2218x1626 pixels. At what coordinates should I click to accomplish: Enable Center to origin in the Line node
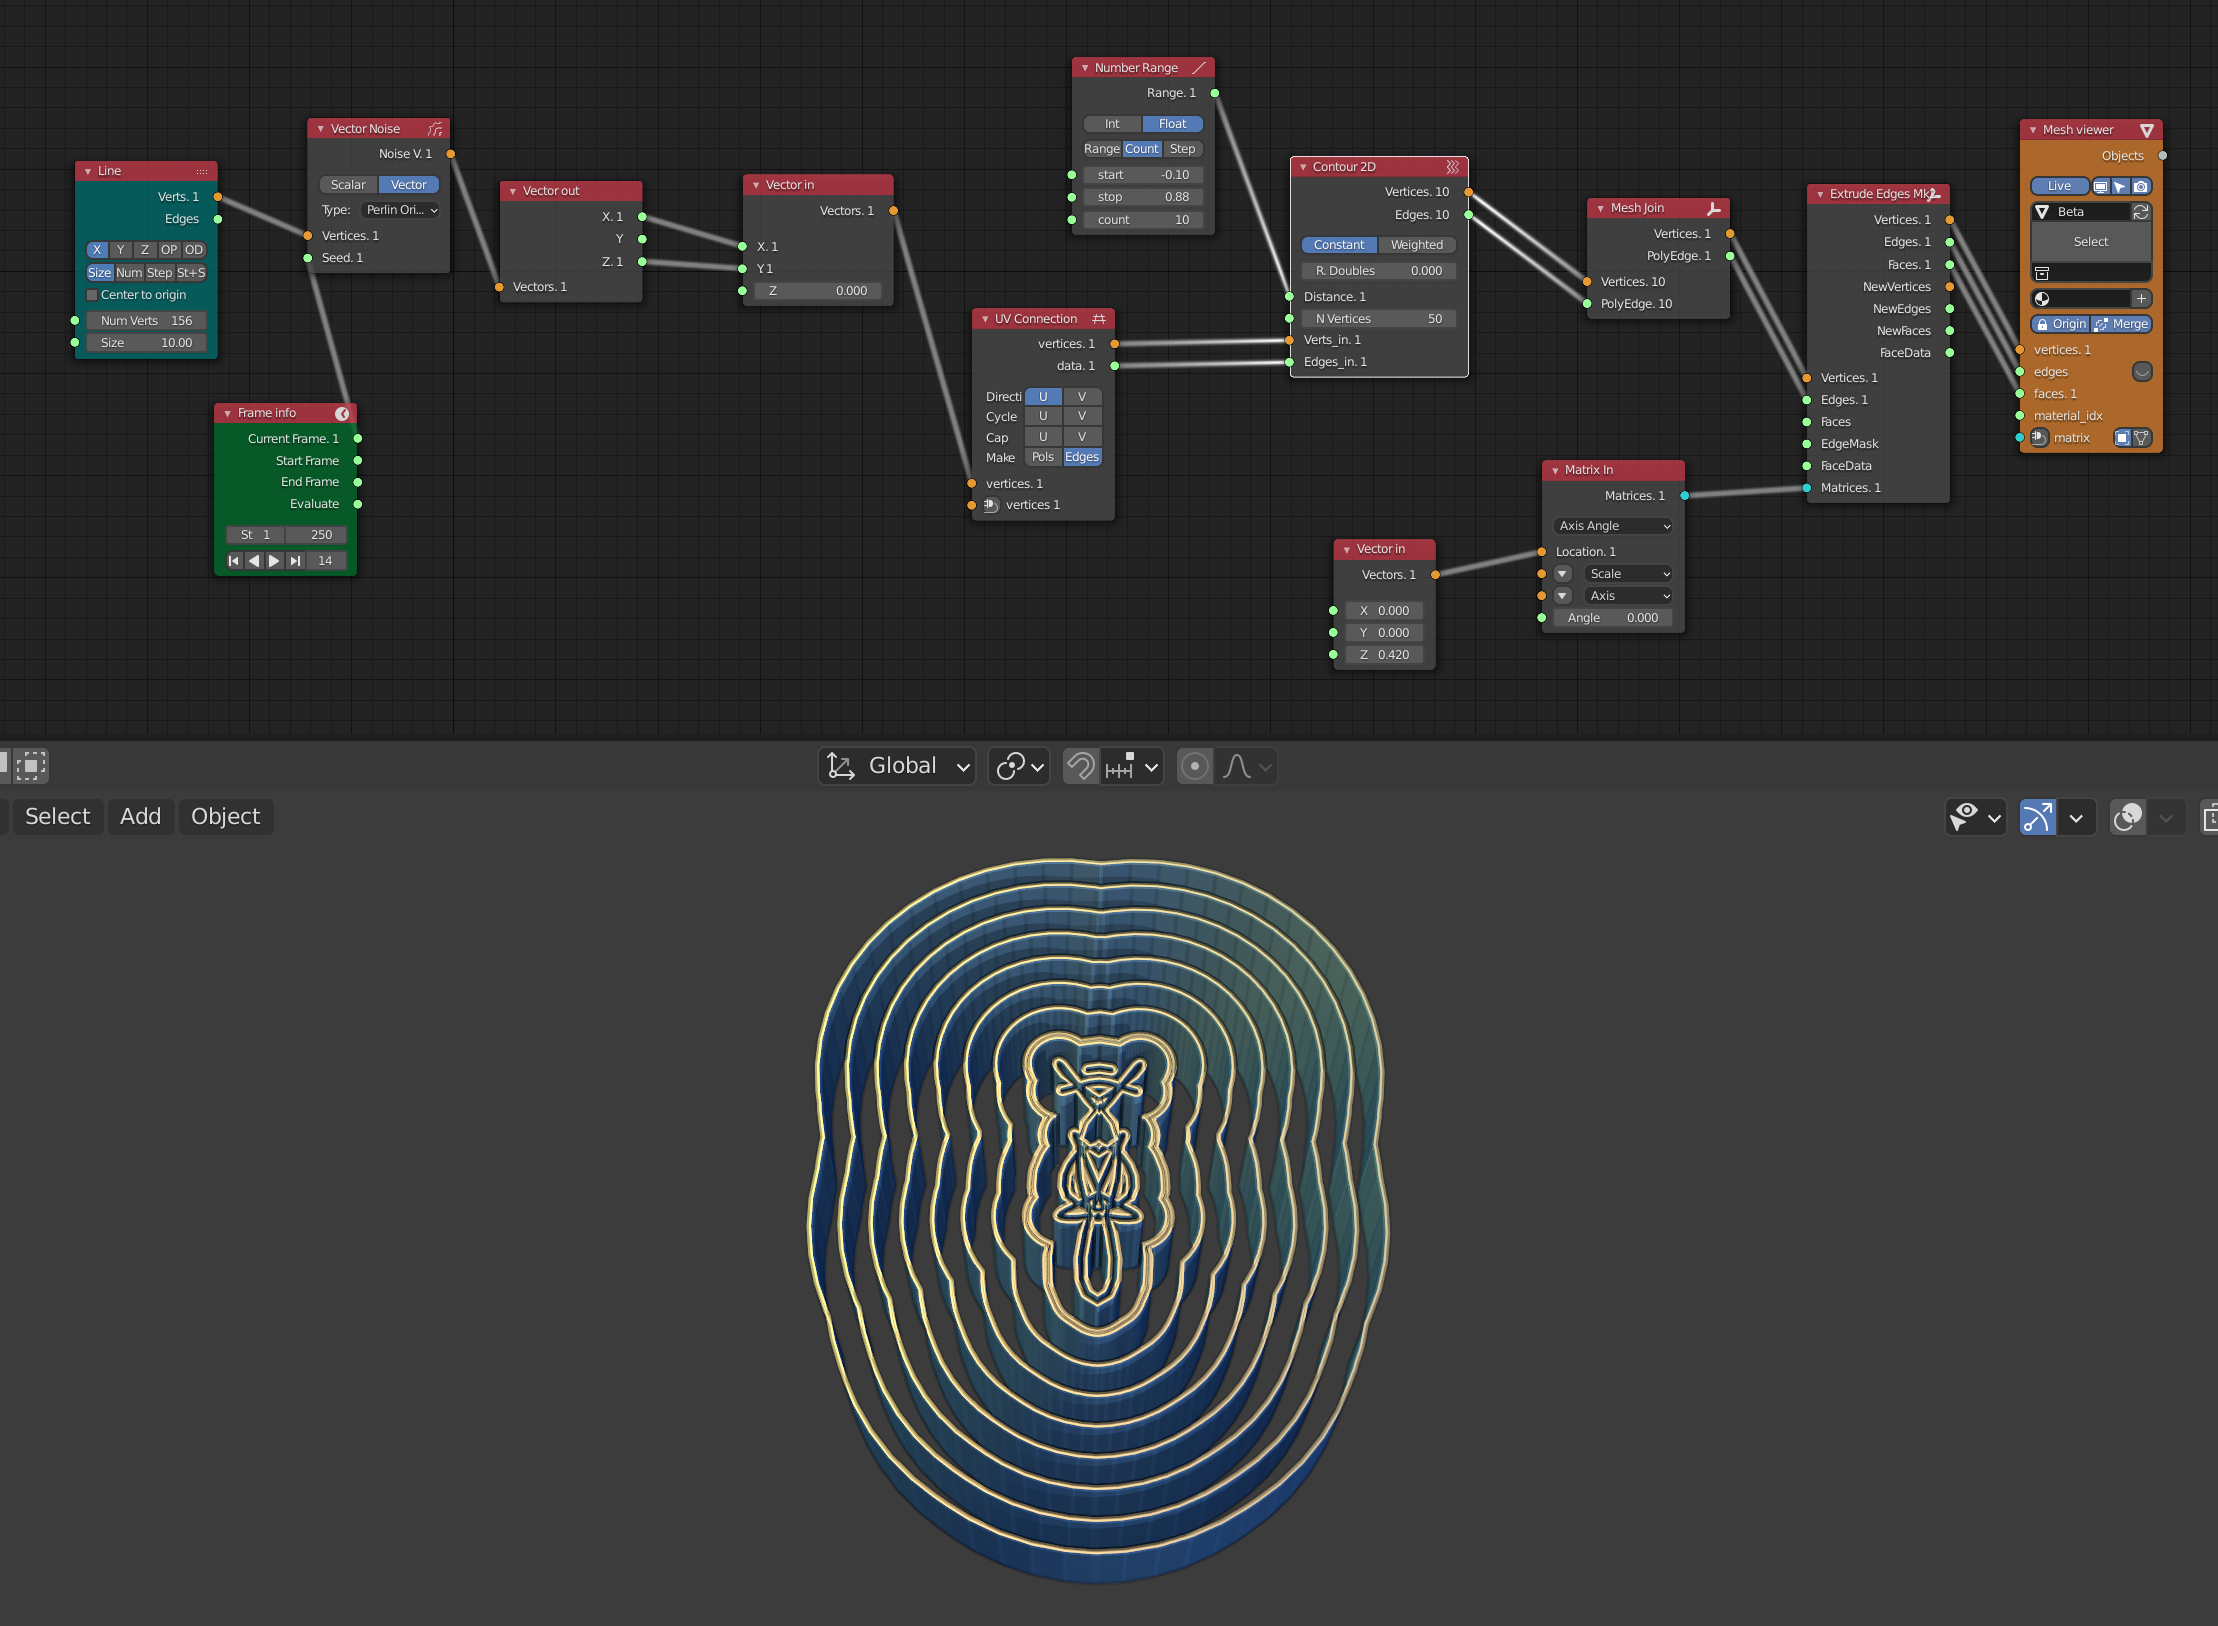point(93,294)
